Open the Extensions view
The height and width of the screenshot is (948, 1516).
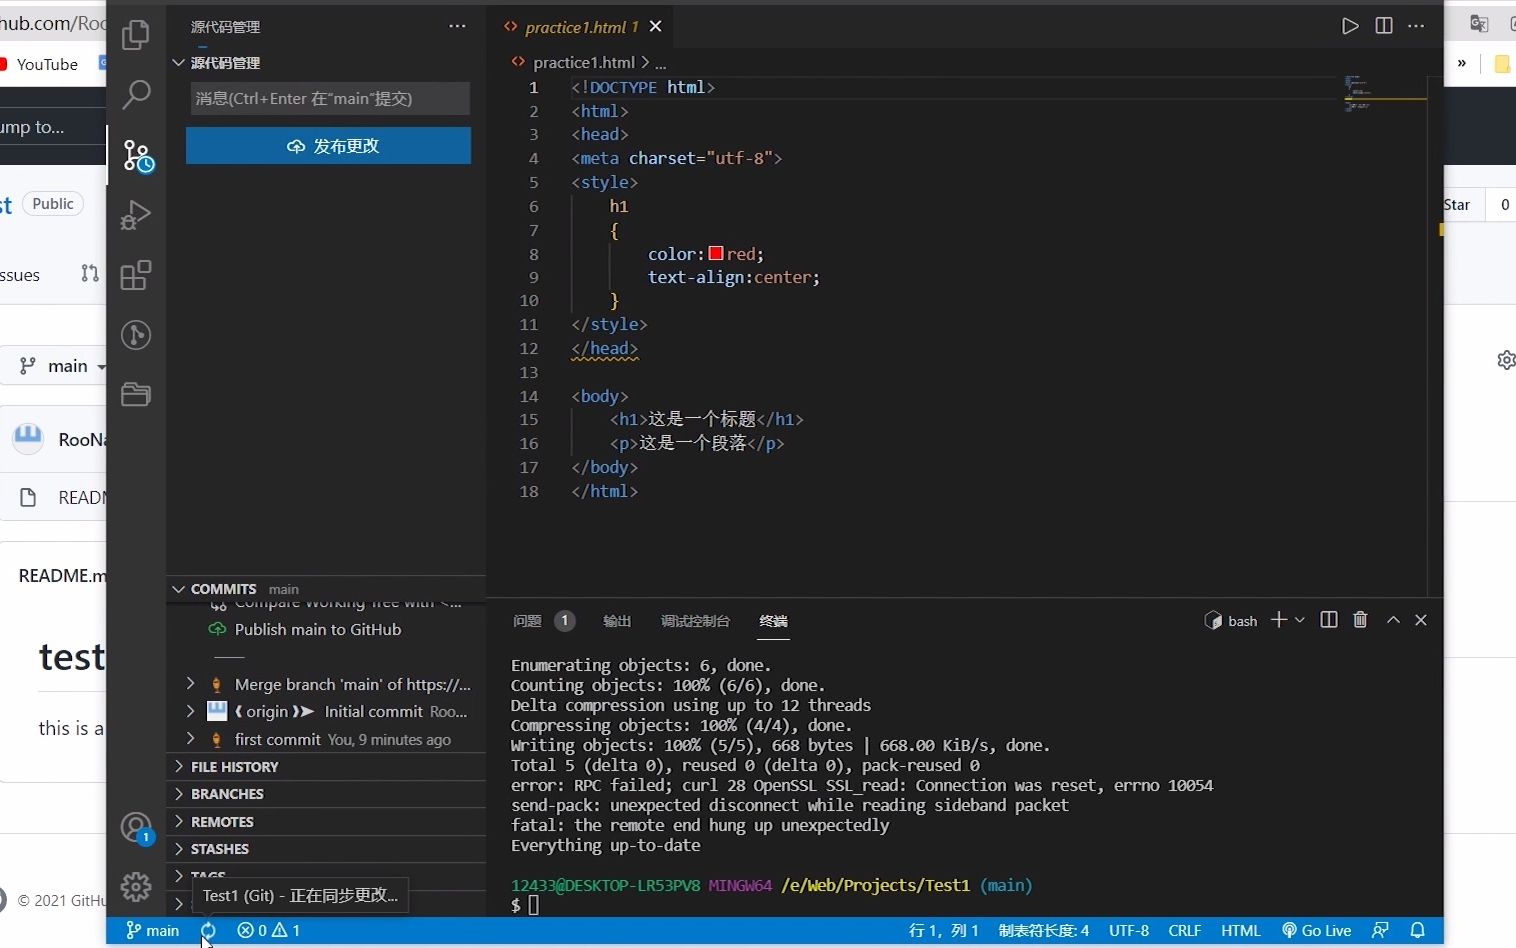coord(136,275)
